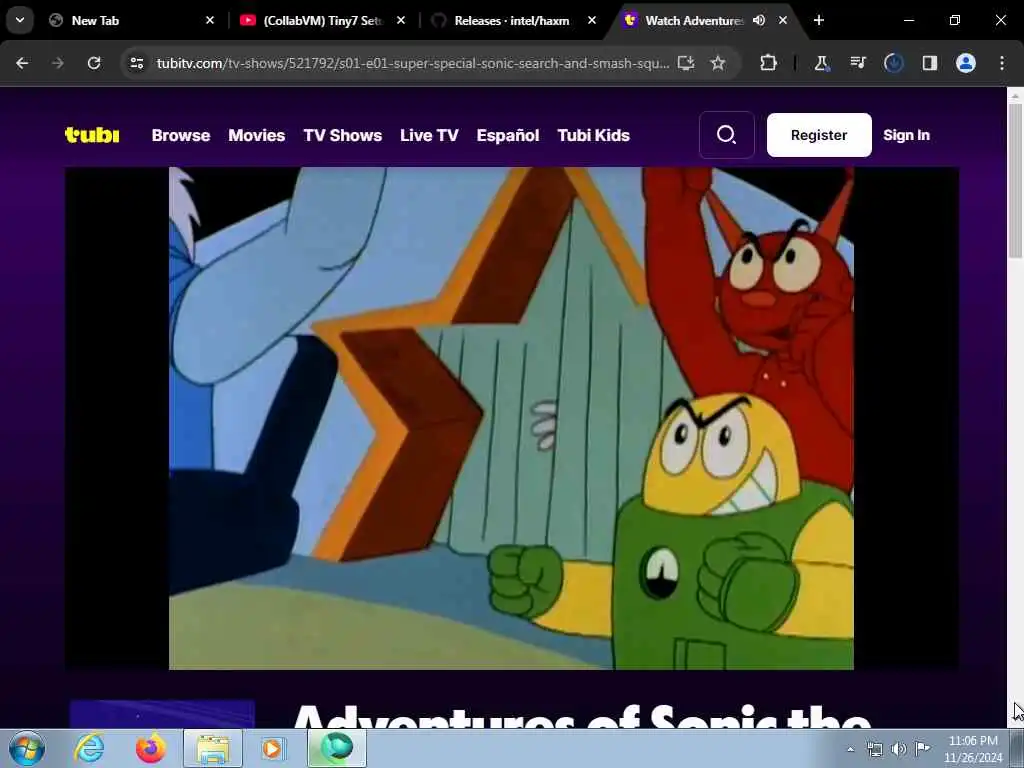Screen dimensions: 1024x768
Task: Open the Tubi logo home link
Action: 92,135
